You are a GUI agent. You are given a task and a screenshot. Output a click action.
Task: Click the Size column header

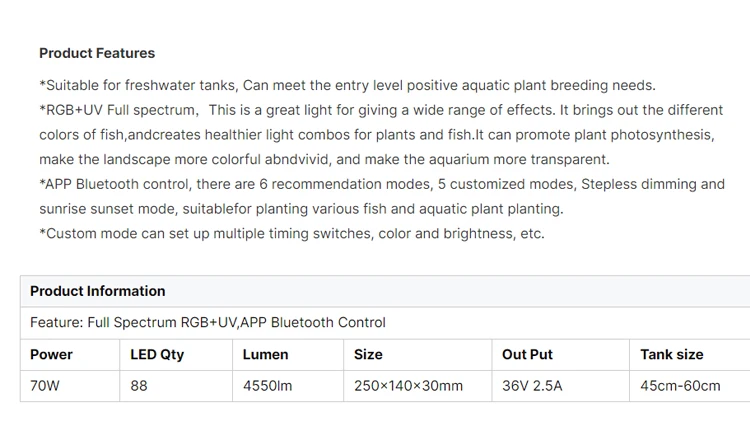click(x=418, y=355)
